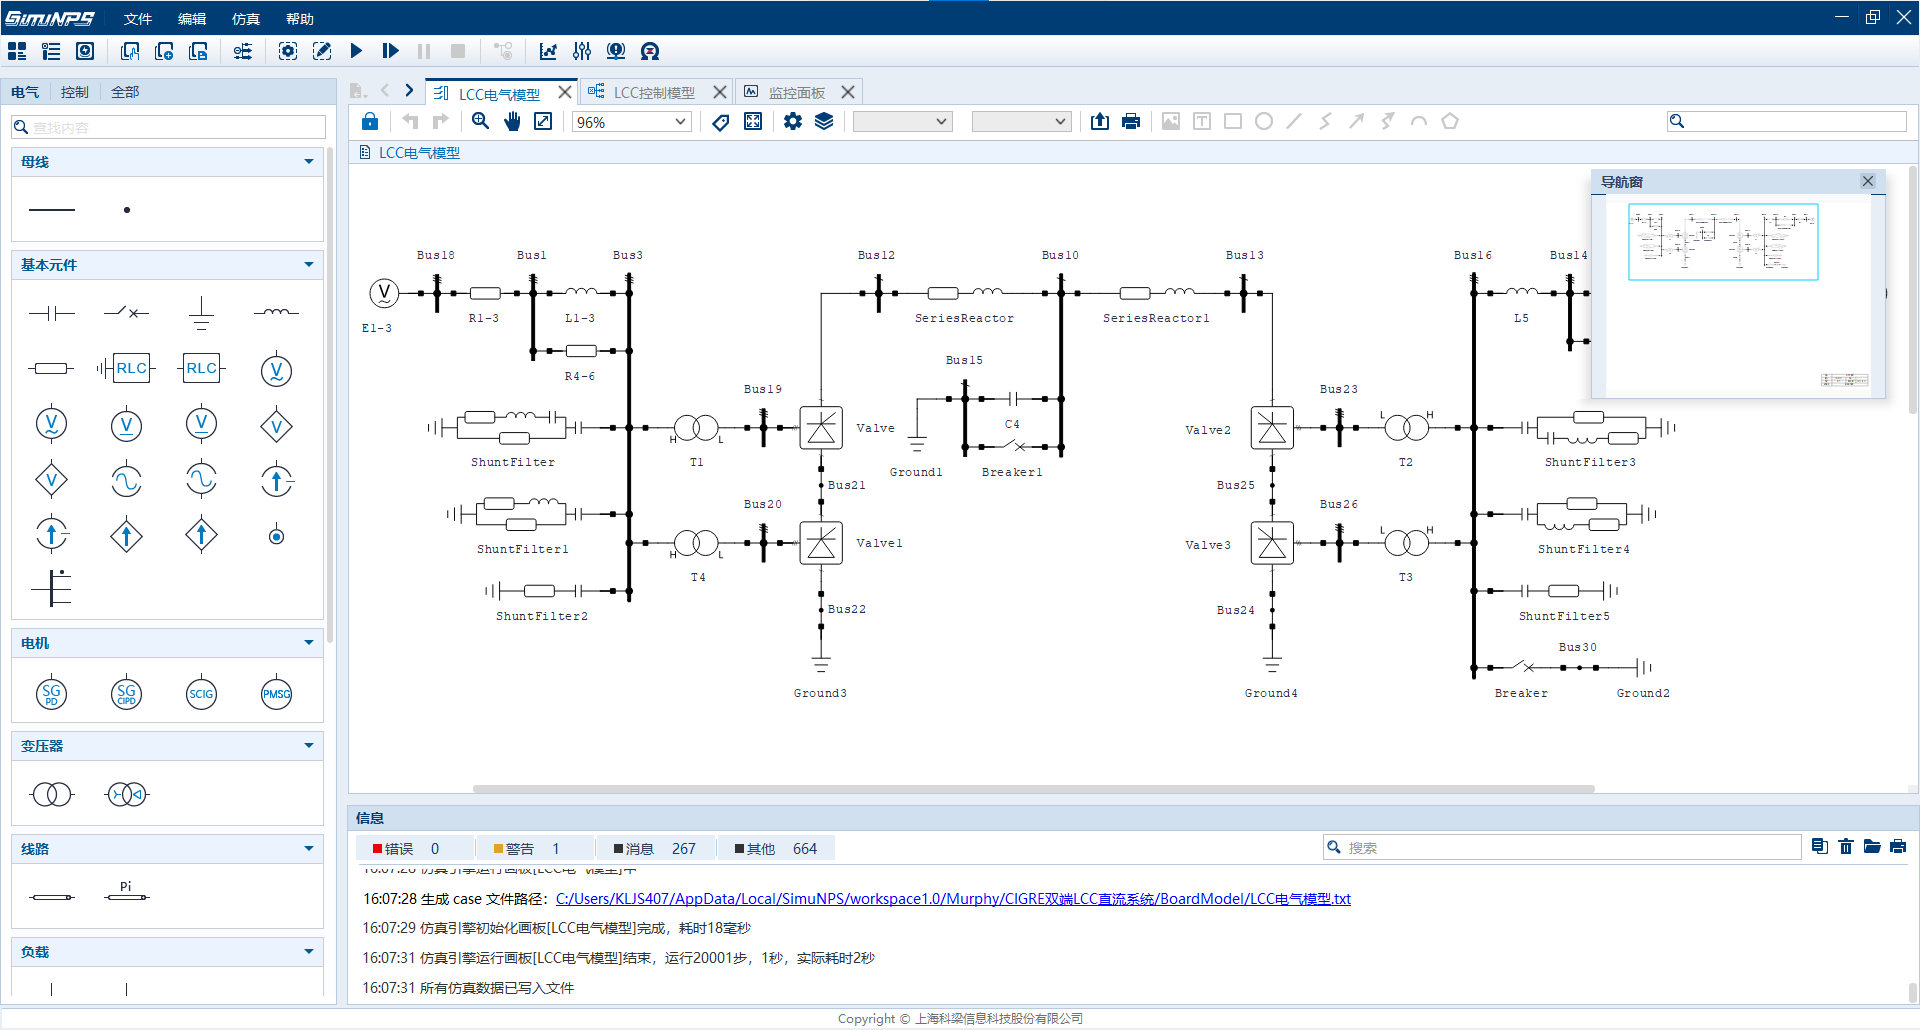
Task: Close the LCC电气模型 tab
Action: click(565, 92)
